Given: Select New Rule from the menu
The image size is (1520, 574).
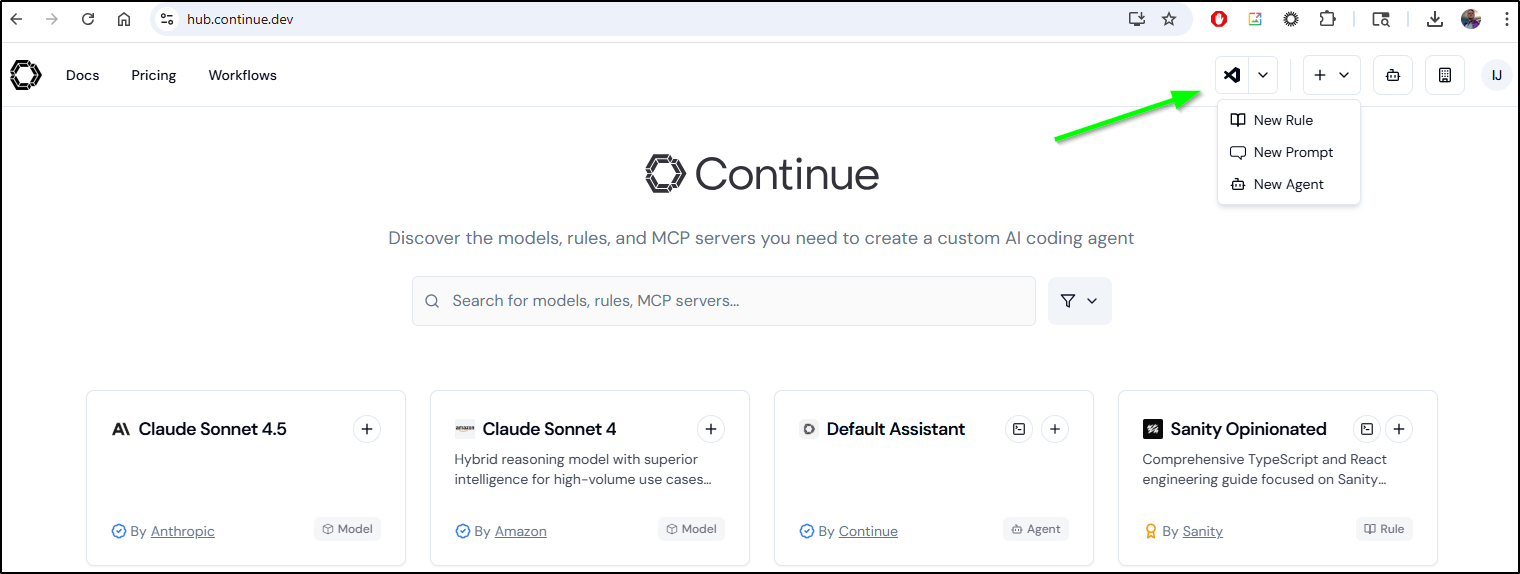Looking at the screenshot, I should click(x=1283, y=120).
